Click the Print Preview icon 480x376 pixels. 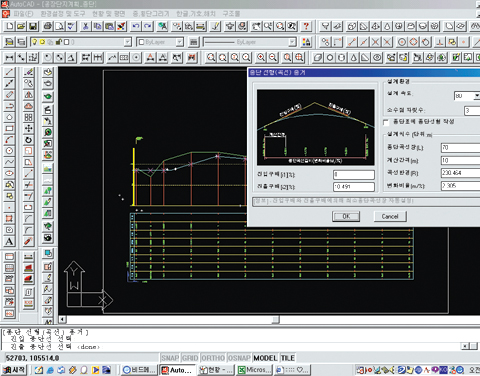pos(59,26)
